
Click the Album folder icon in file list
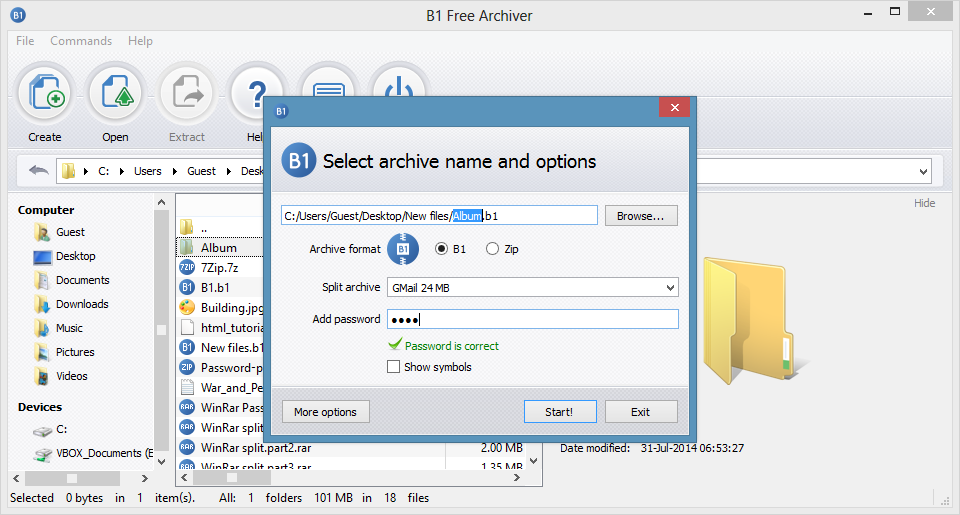187,247
